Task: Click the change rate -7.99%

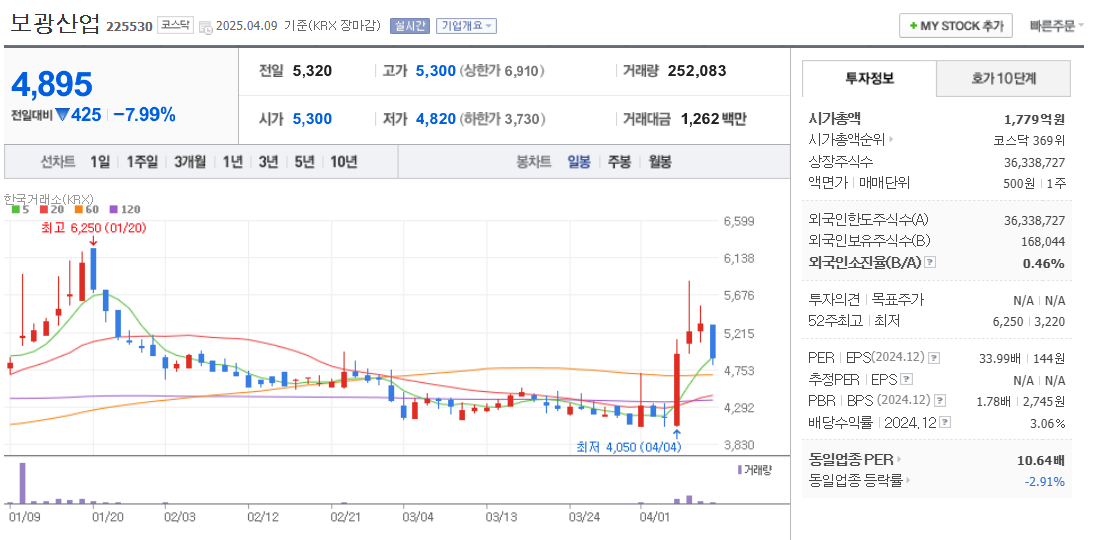Action: 144,115
